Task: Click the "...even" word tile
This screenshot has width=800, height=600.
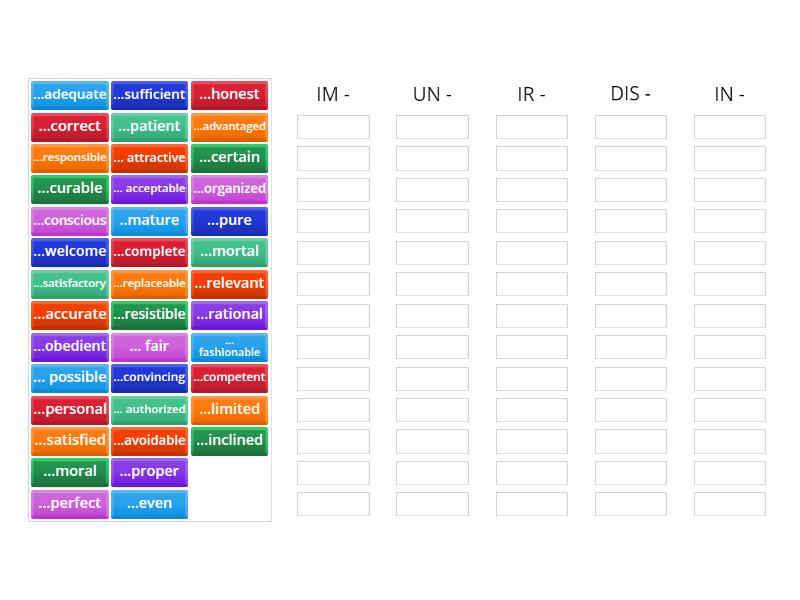Action: pyautogui.click(x=149, y=504)
